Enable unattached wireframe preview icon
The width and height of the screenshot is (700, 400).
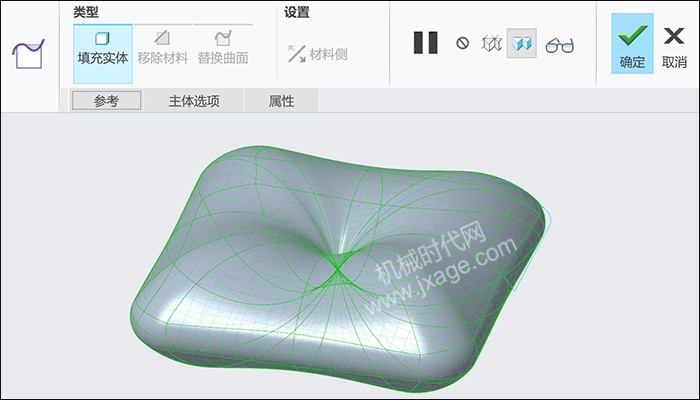492,43
